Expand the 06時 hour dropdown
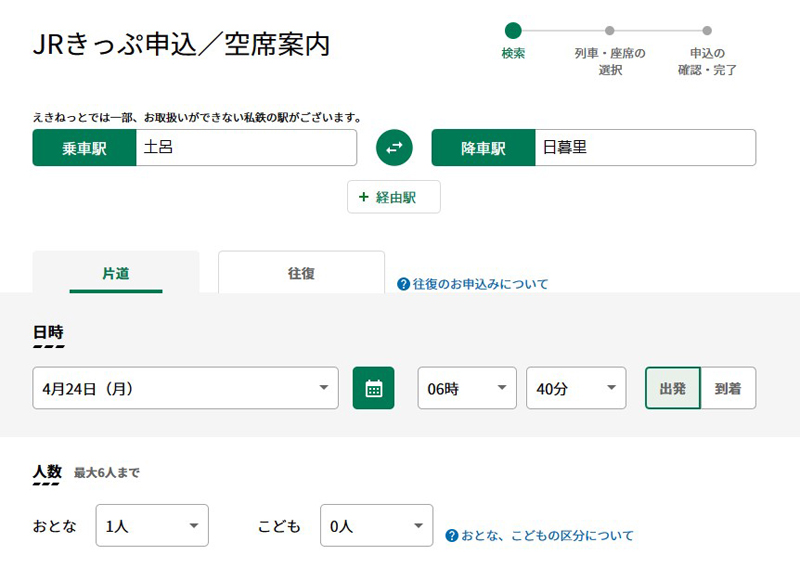Screen dimensions: 800x568 tap(467, 388)
